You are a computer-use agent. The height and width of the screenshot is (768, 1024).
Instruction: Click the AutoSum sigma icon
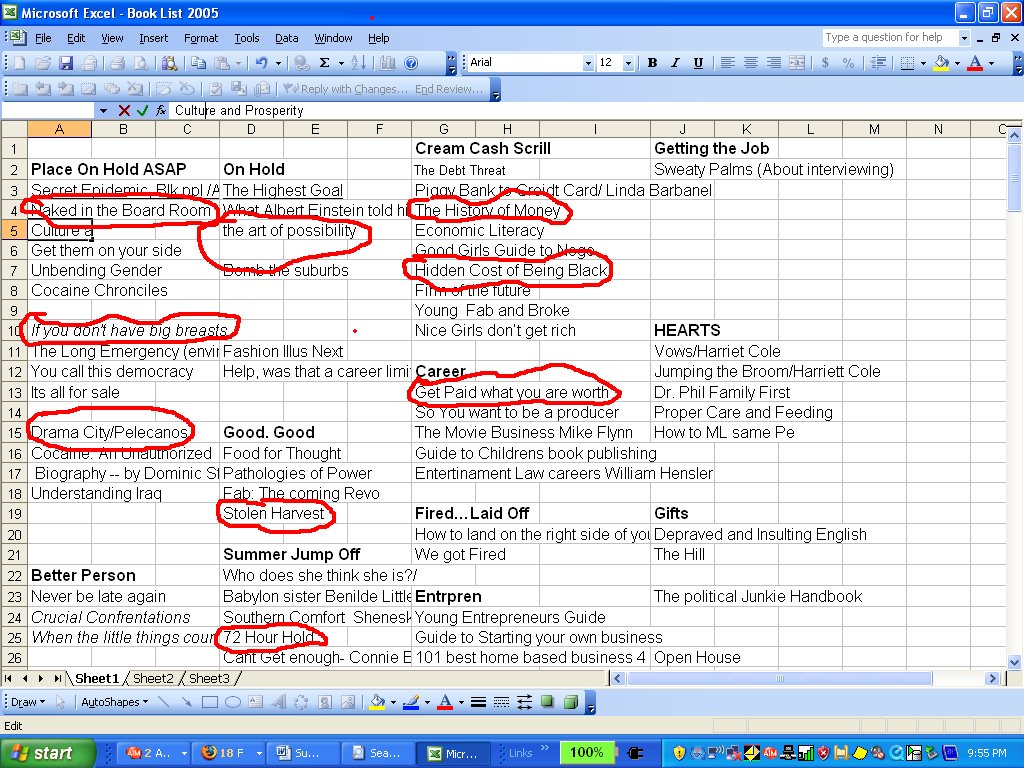[x=325, y=63]
